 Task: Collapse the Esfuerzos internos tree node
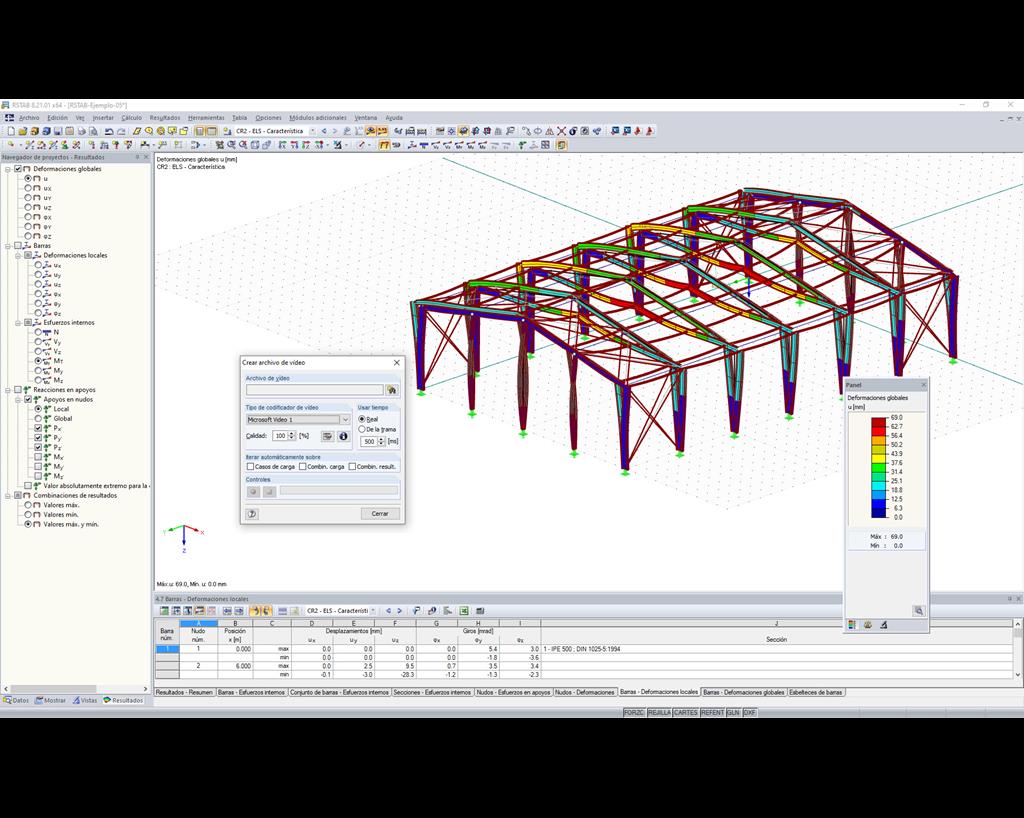pyautogui.click(x=18, y=322)
